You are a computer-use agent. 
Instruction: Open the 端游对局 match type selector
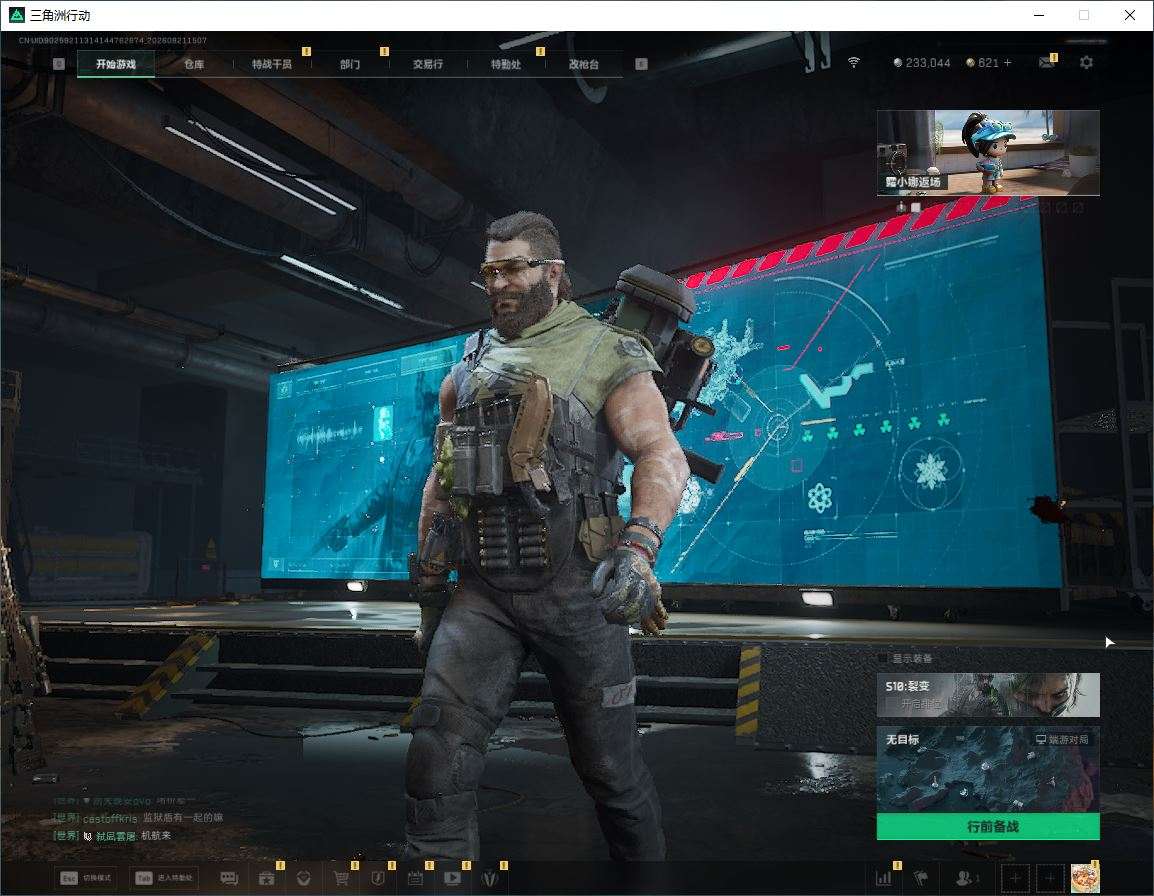[1062, 739]
